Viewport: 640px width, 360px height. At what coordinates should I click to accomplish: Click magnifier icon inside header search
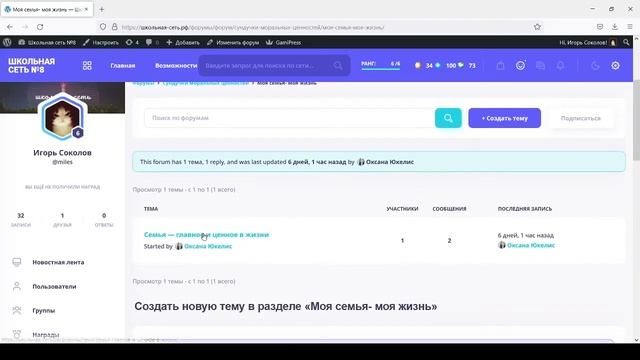[338, 65]
